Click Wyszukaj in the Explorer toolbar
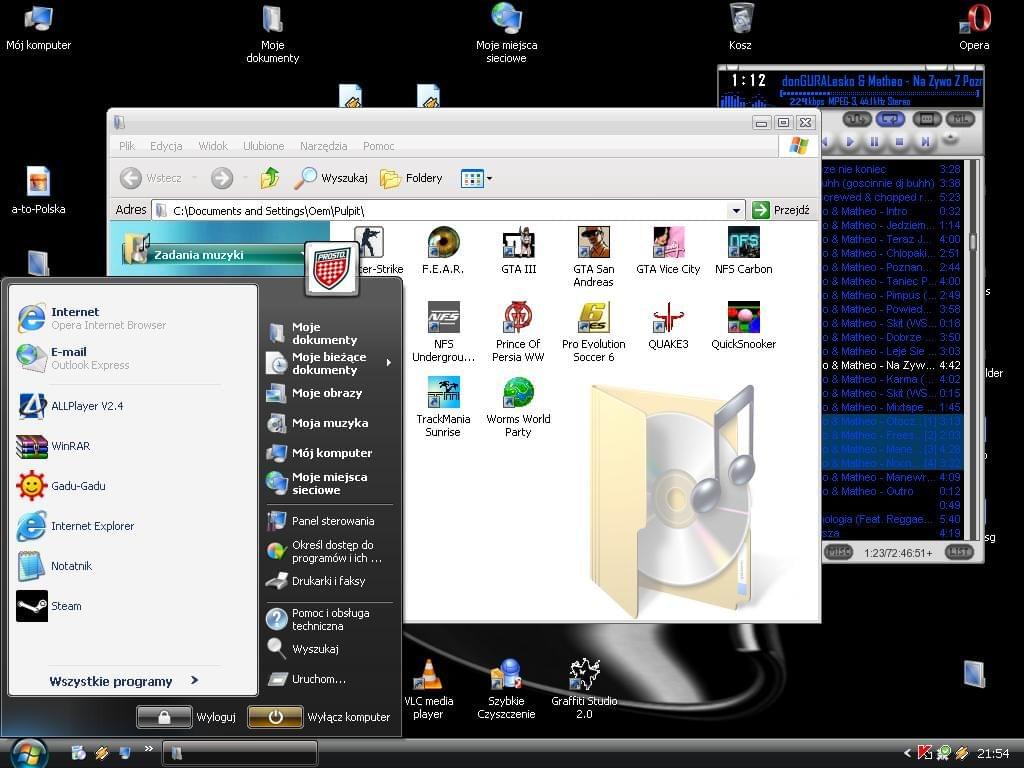1024x768 pixels. click(x=330, y=178)
